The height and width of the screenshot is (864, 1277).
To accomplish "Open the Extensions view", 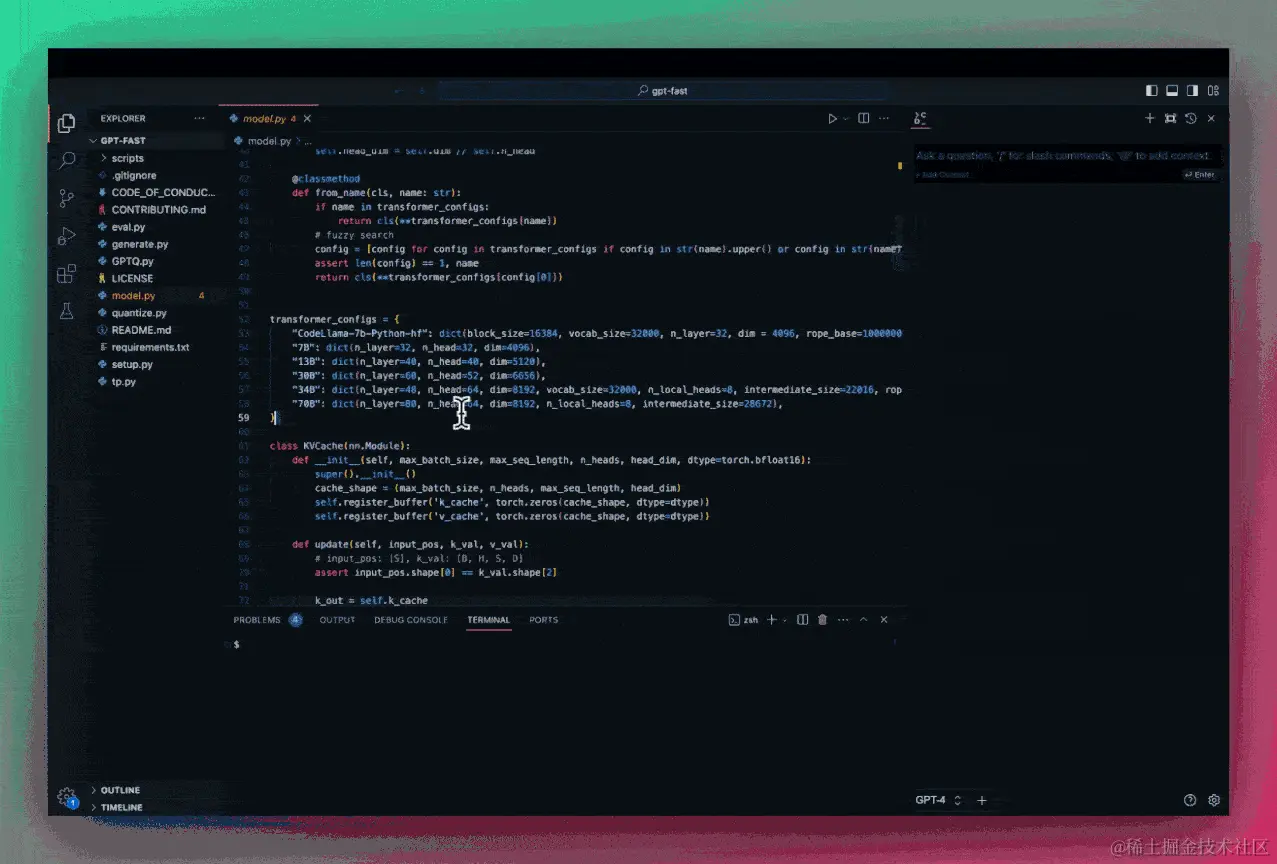I will (66, 274).
